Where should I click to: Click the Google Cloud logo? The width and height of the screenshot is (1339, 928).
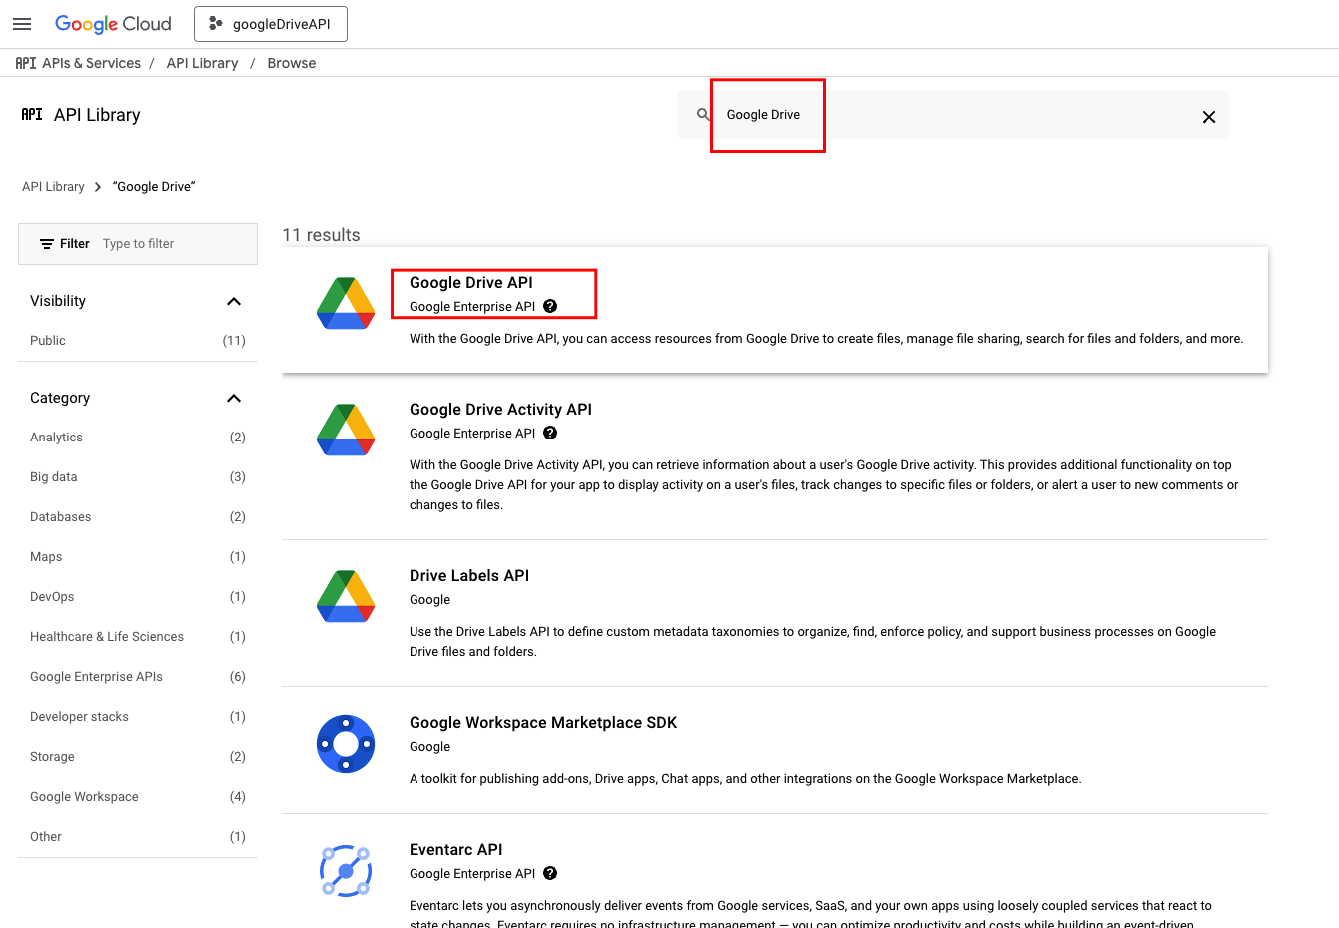pos(113,24)
